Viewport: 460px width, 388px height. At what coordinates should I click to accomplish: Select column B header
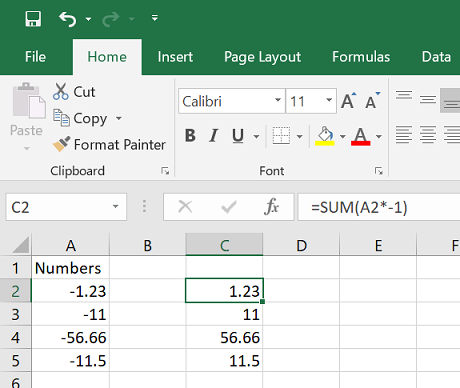coord(148,246)
